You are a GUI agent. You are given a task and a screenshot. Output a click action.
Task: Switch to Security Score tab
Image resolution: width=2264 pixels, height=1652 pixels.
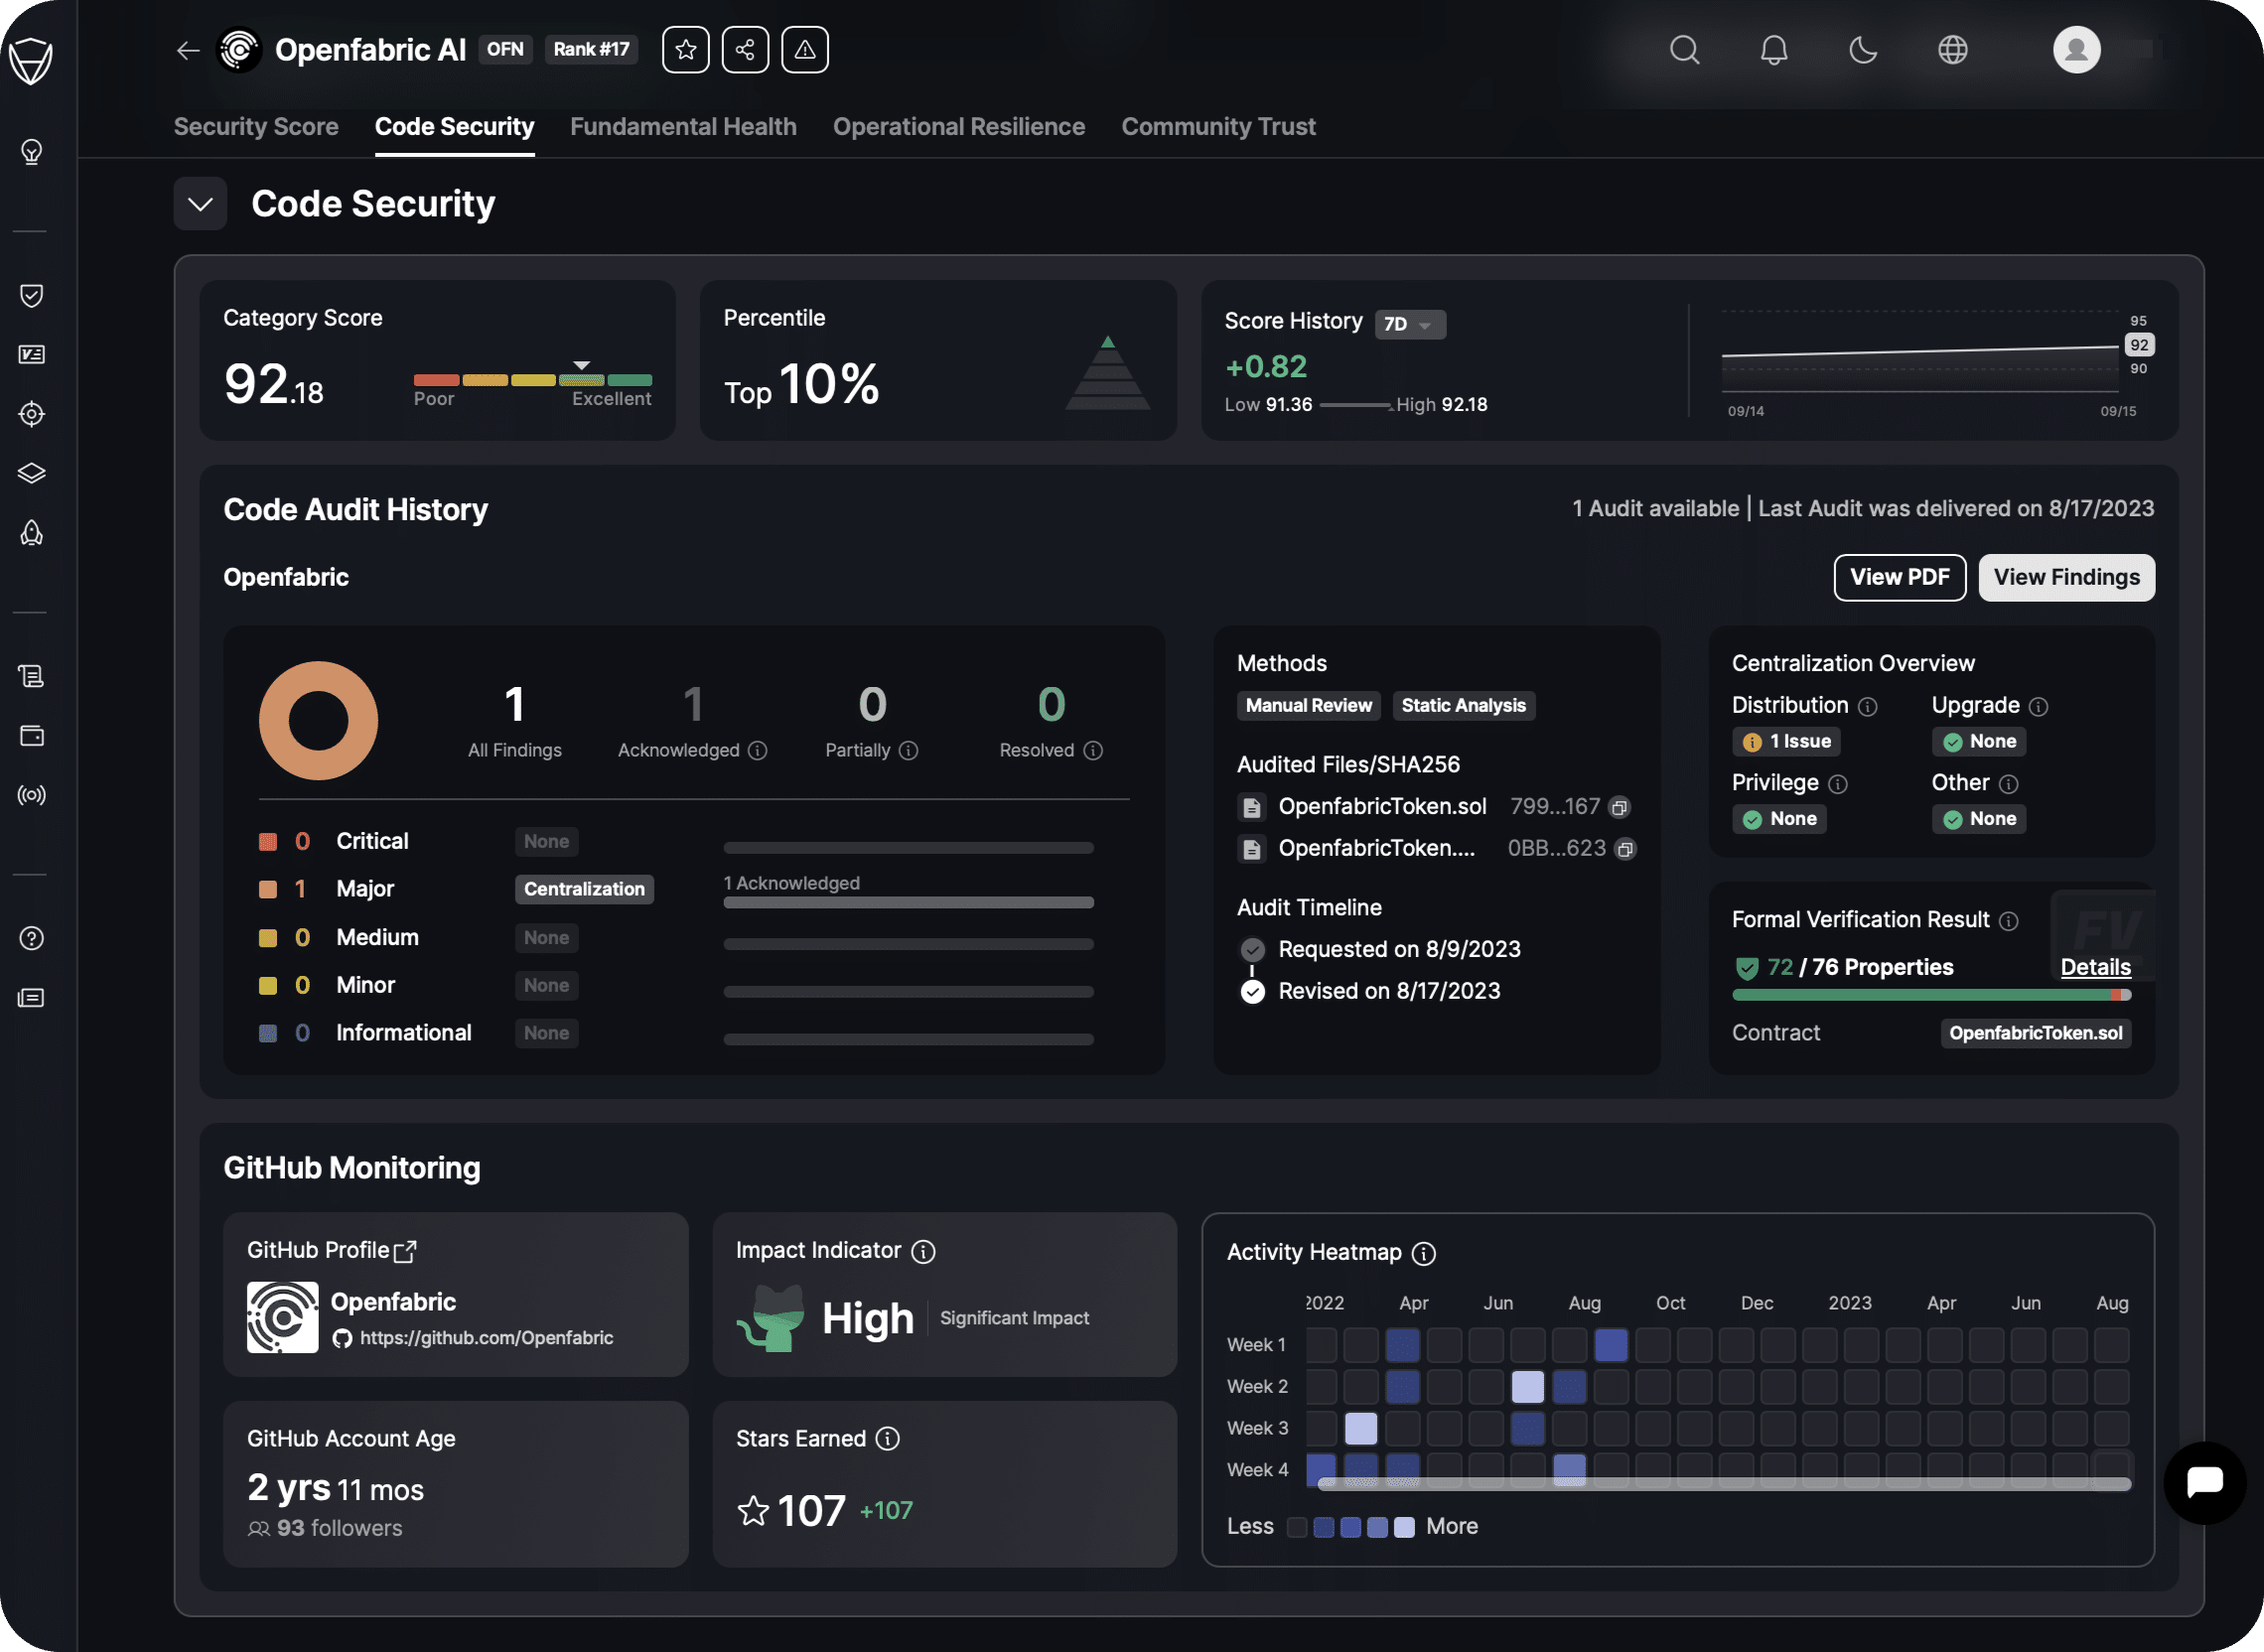(256, 127)
